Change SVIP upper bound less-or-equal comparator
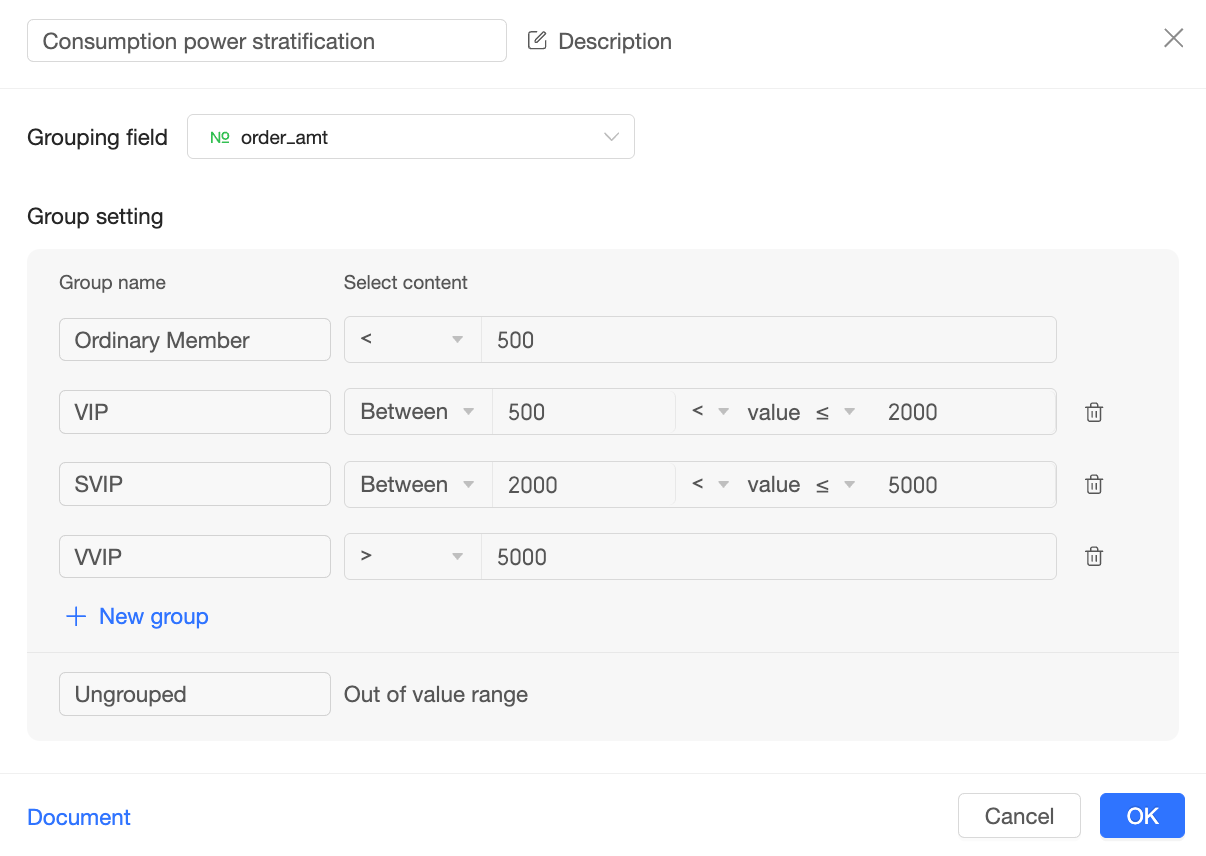 point(835,484)
